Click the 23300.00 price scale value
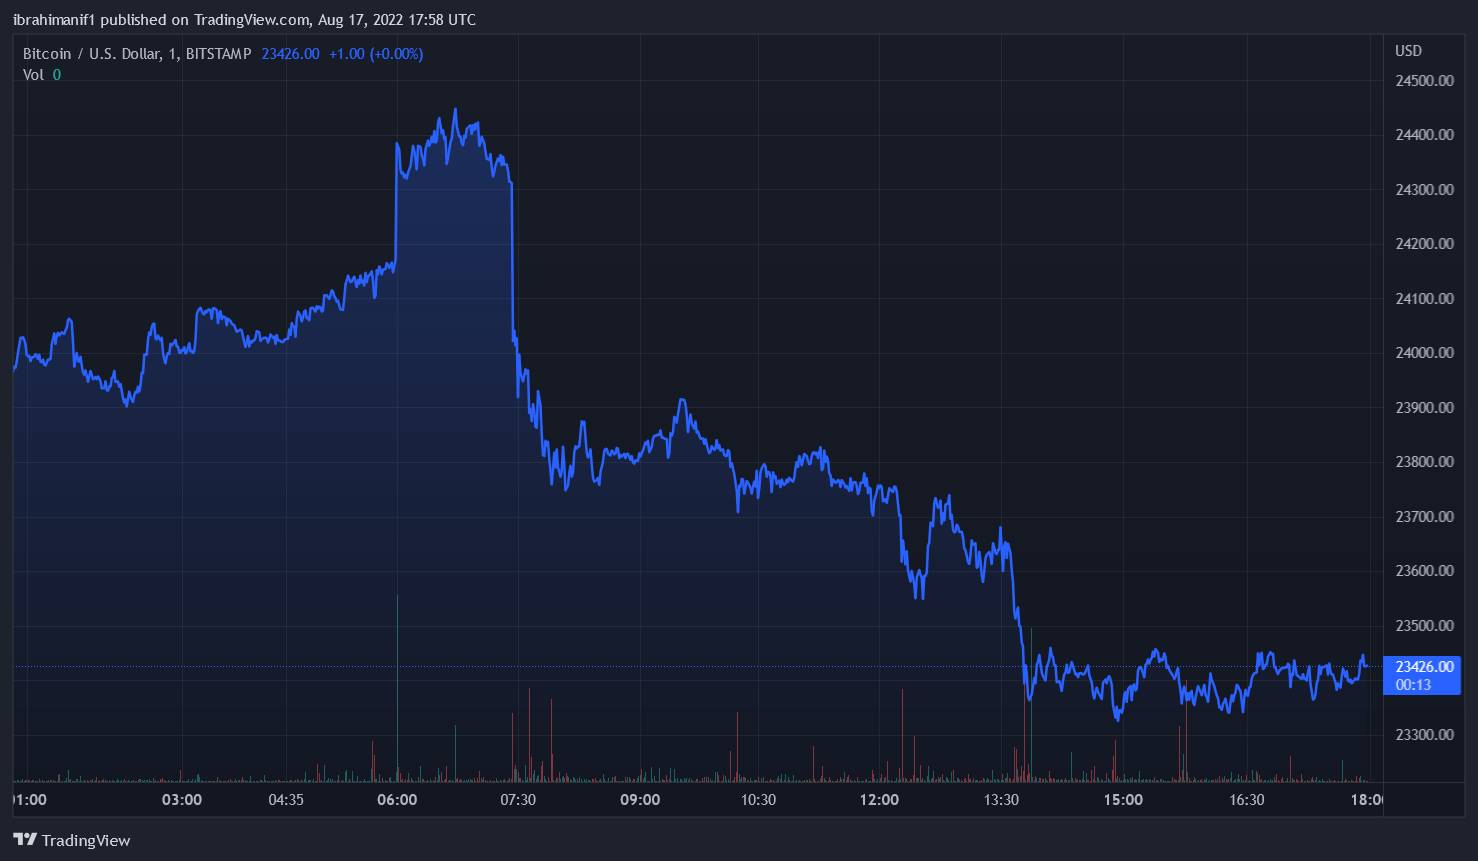 pos(1424,735)
